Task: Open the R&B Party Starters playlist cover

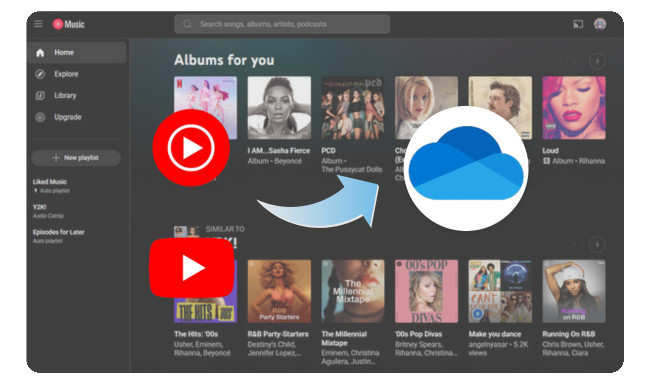Action: [x=279, y=291]
